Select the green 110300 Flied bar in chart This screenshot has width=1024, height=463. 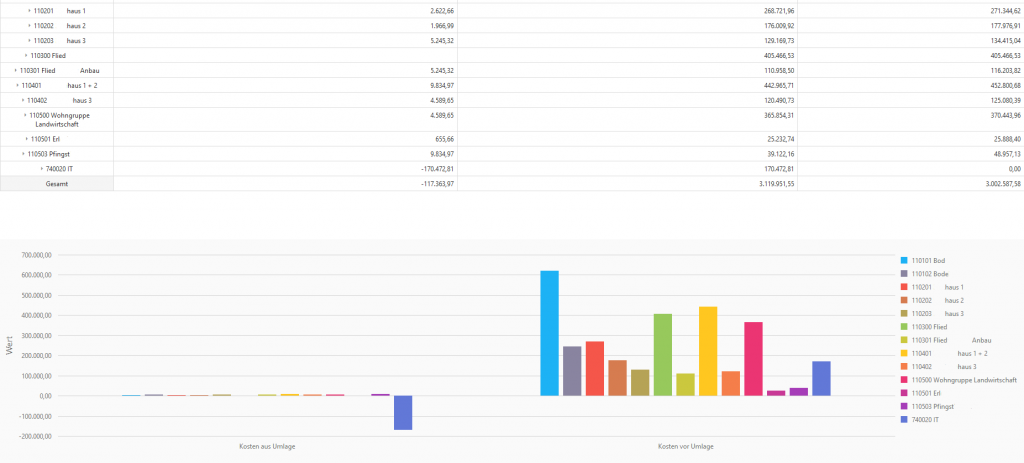[662, 355]
